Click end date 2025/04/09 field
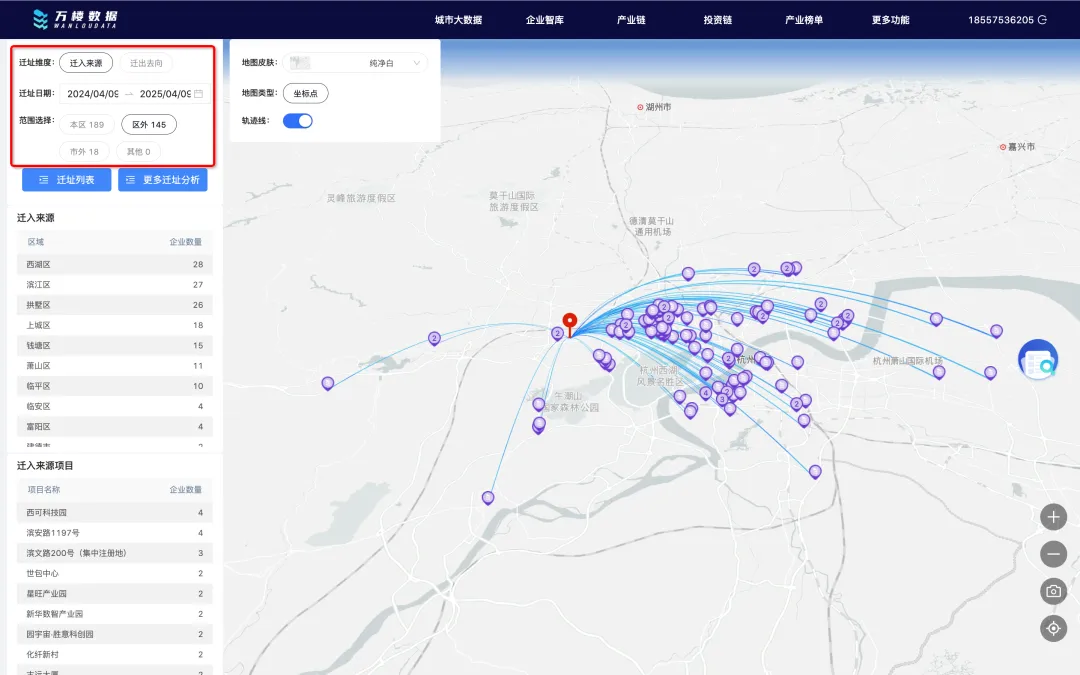The image size is (1080, 675). coord(165,94)
